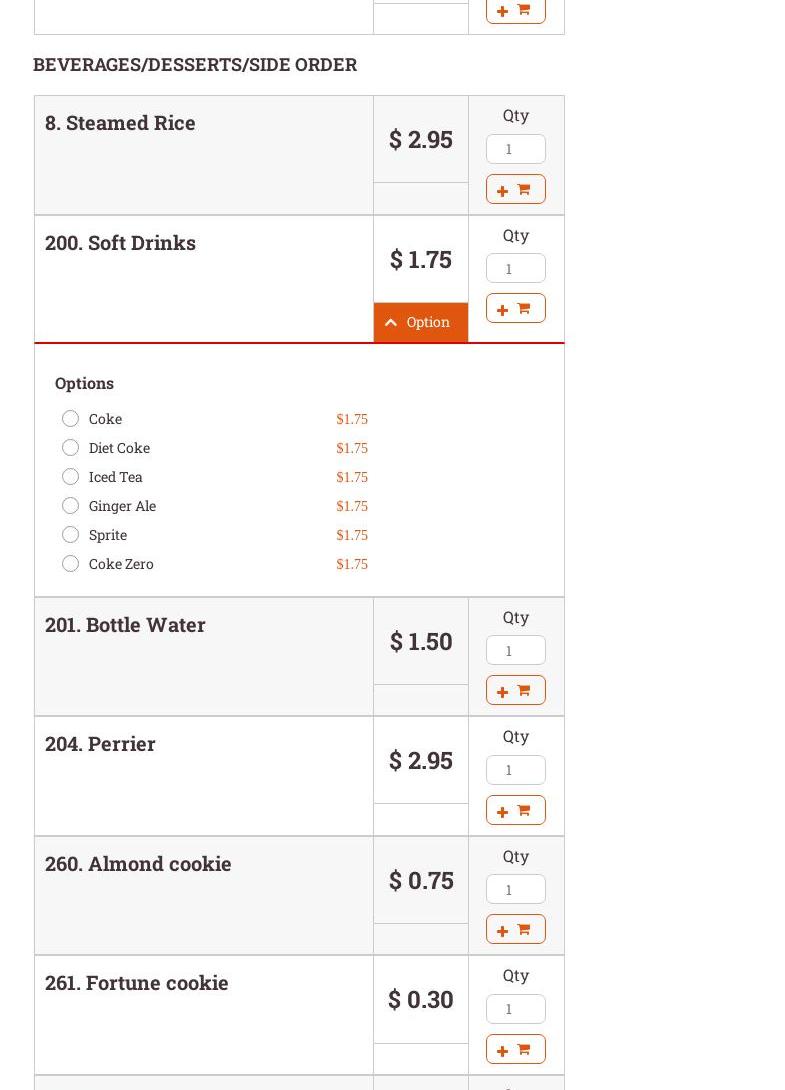The image size is (785, 1090).
Task: Collapse the Soft Drinks Option panel
Action: (420, 322)
